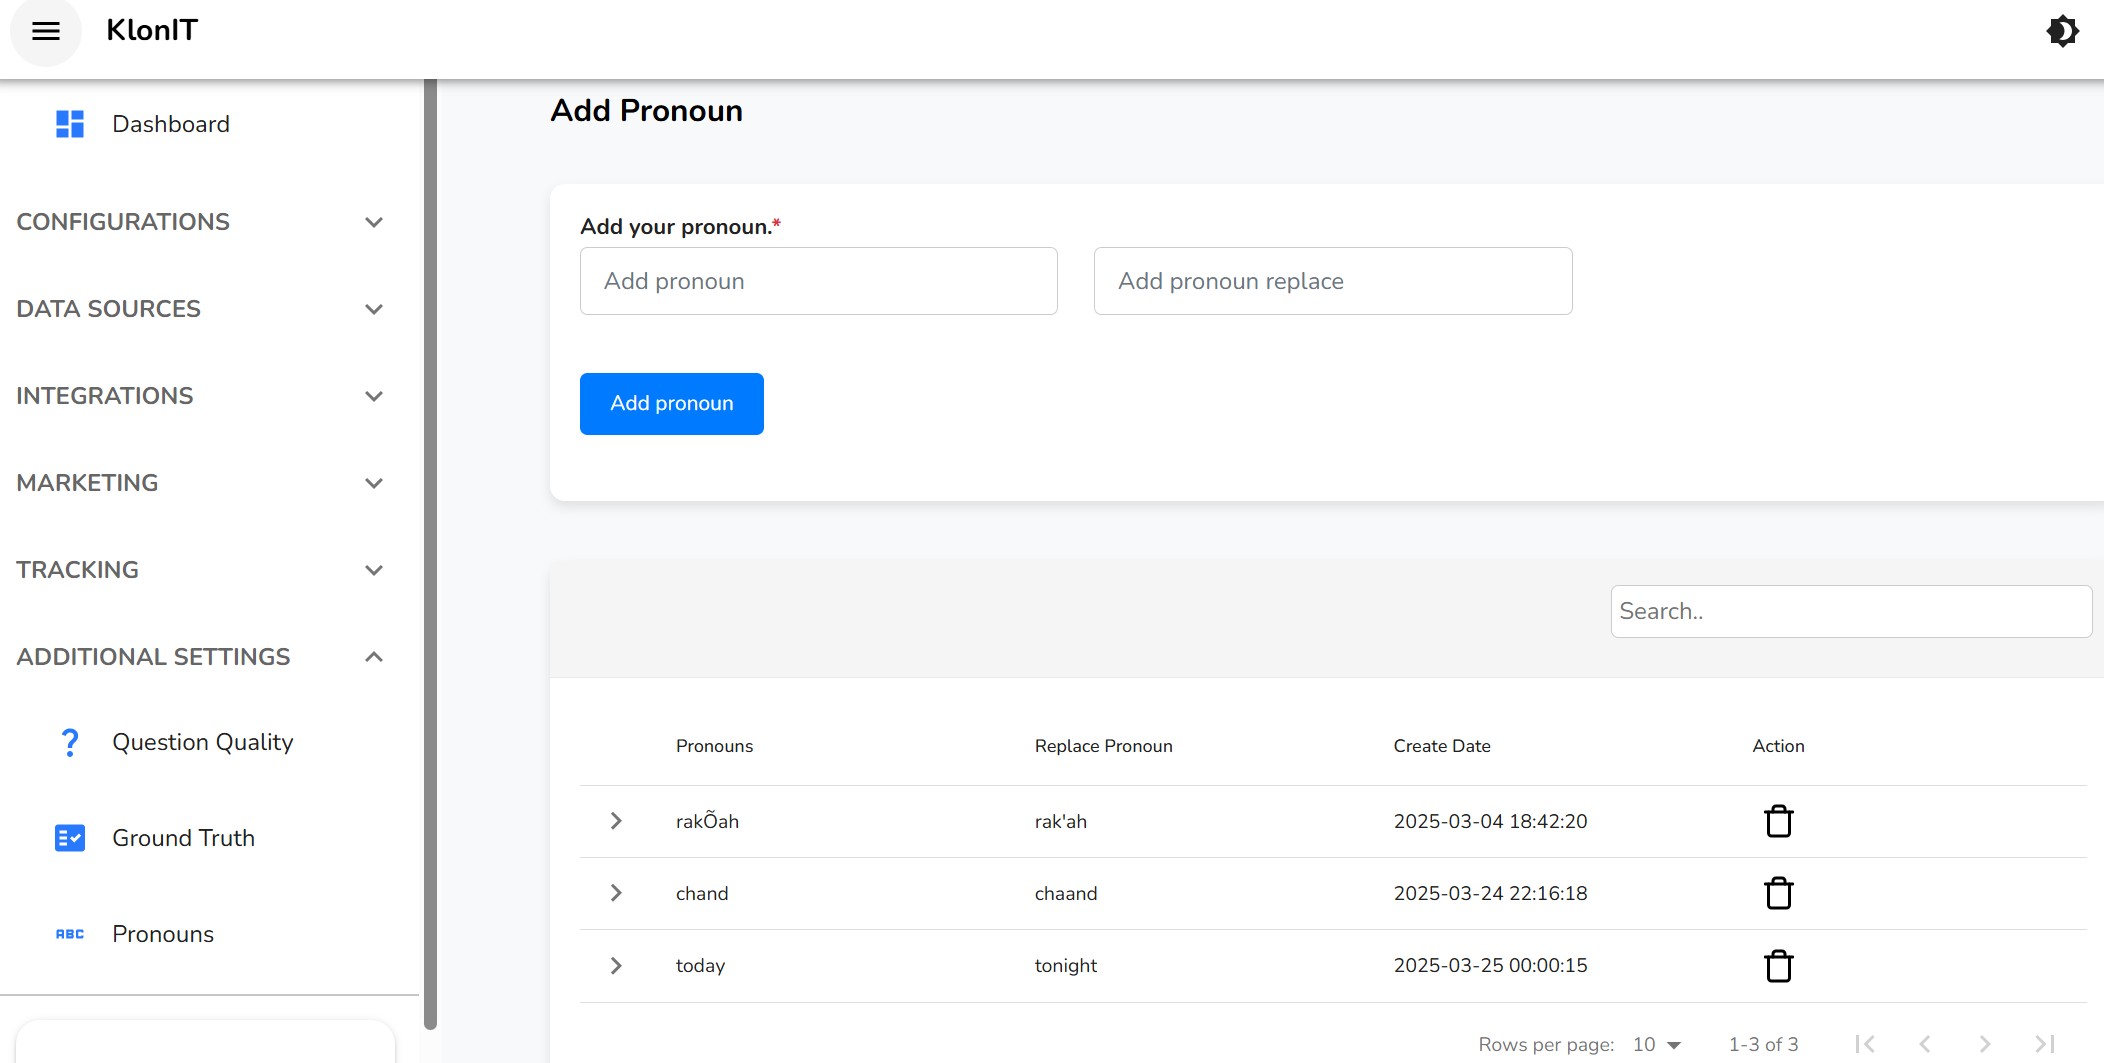Click the Pronouns ABC icon
Viewport: 2104px width, 1063px height.
click(70, 934)
